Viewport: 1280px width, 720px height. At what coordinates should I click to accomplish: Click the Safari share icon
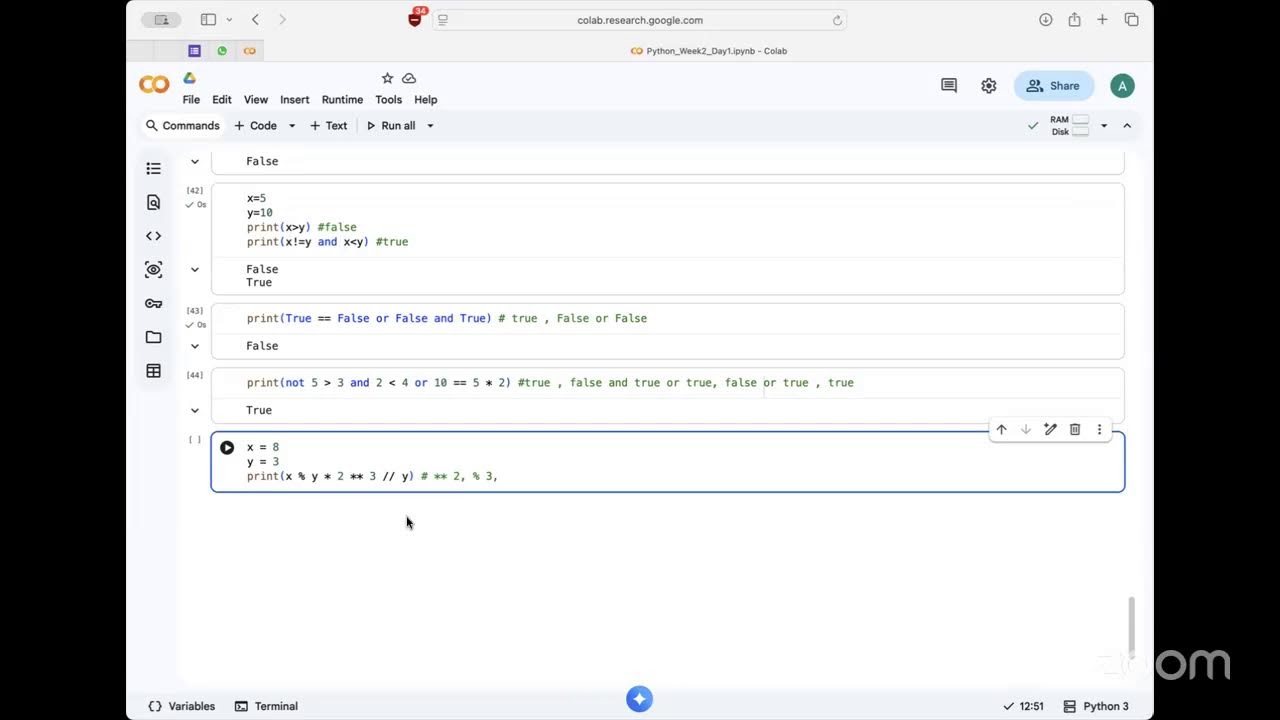coord(1074,20)
